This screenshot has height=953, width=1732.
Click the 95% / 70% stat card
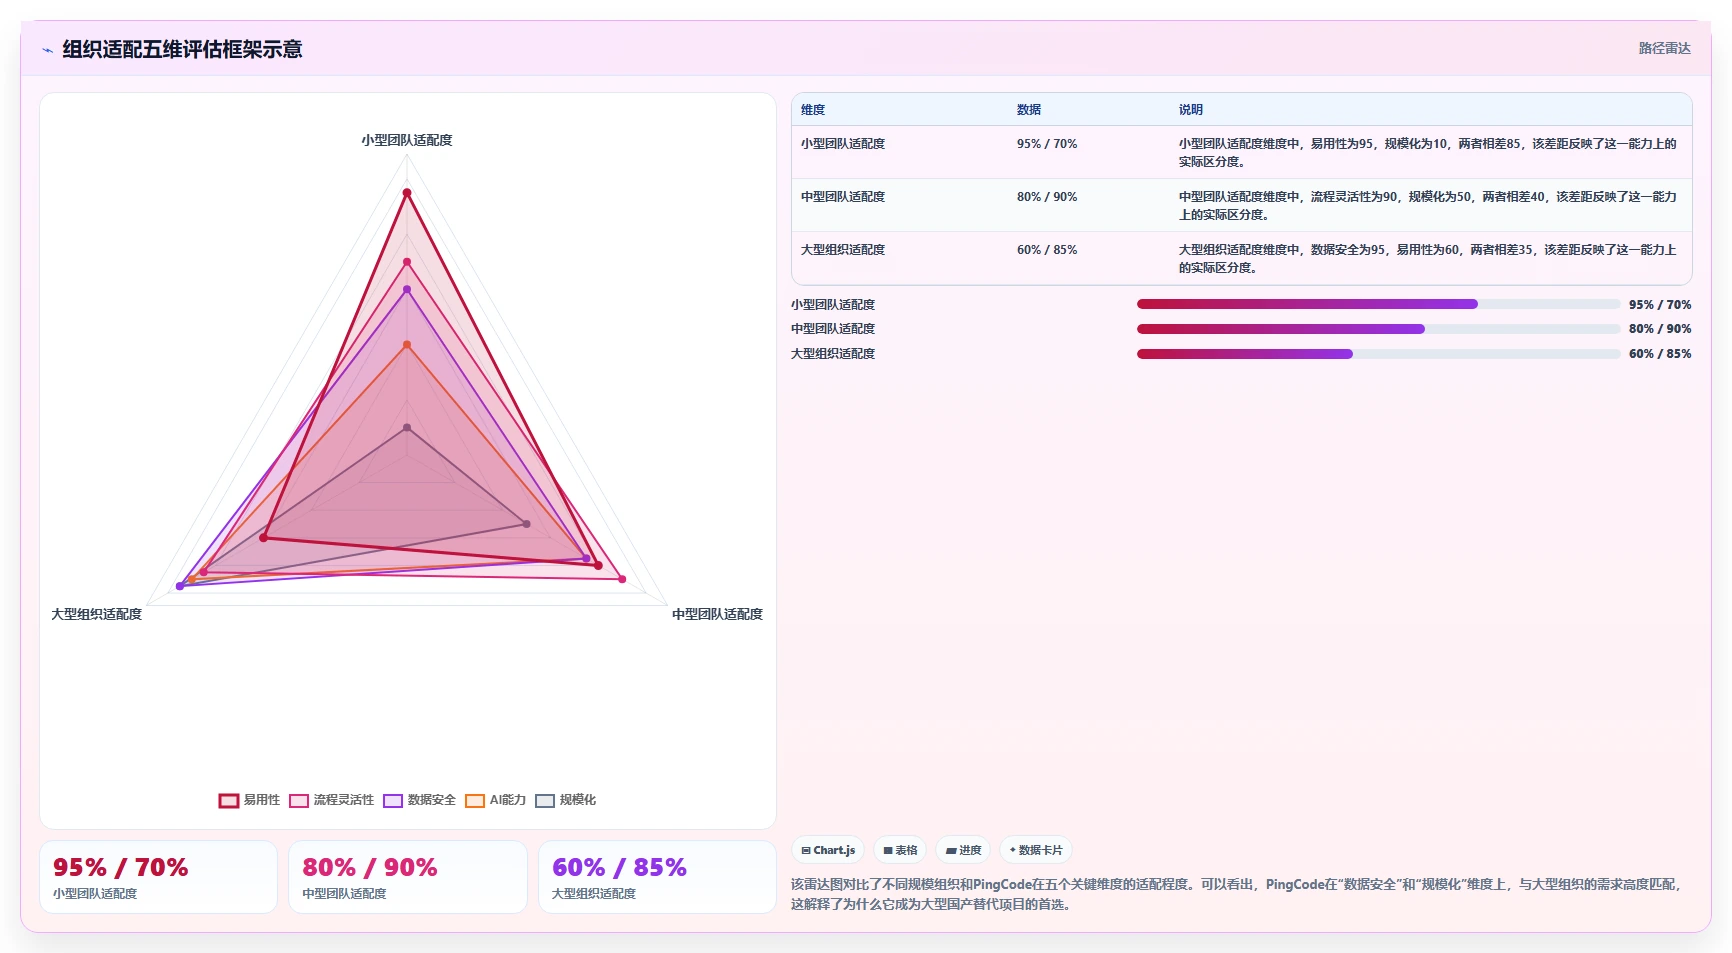158,877
